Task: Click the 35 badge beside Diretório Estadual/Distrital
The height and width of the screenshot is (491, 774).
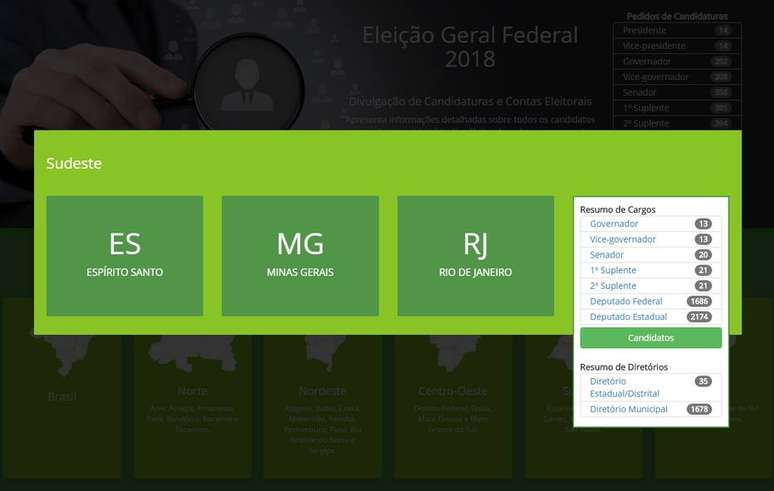Action: [703, 381]
